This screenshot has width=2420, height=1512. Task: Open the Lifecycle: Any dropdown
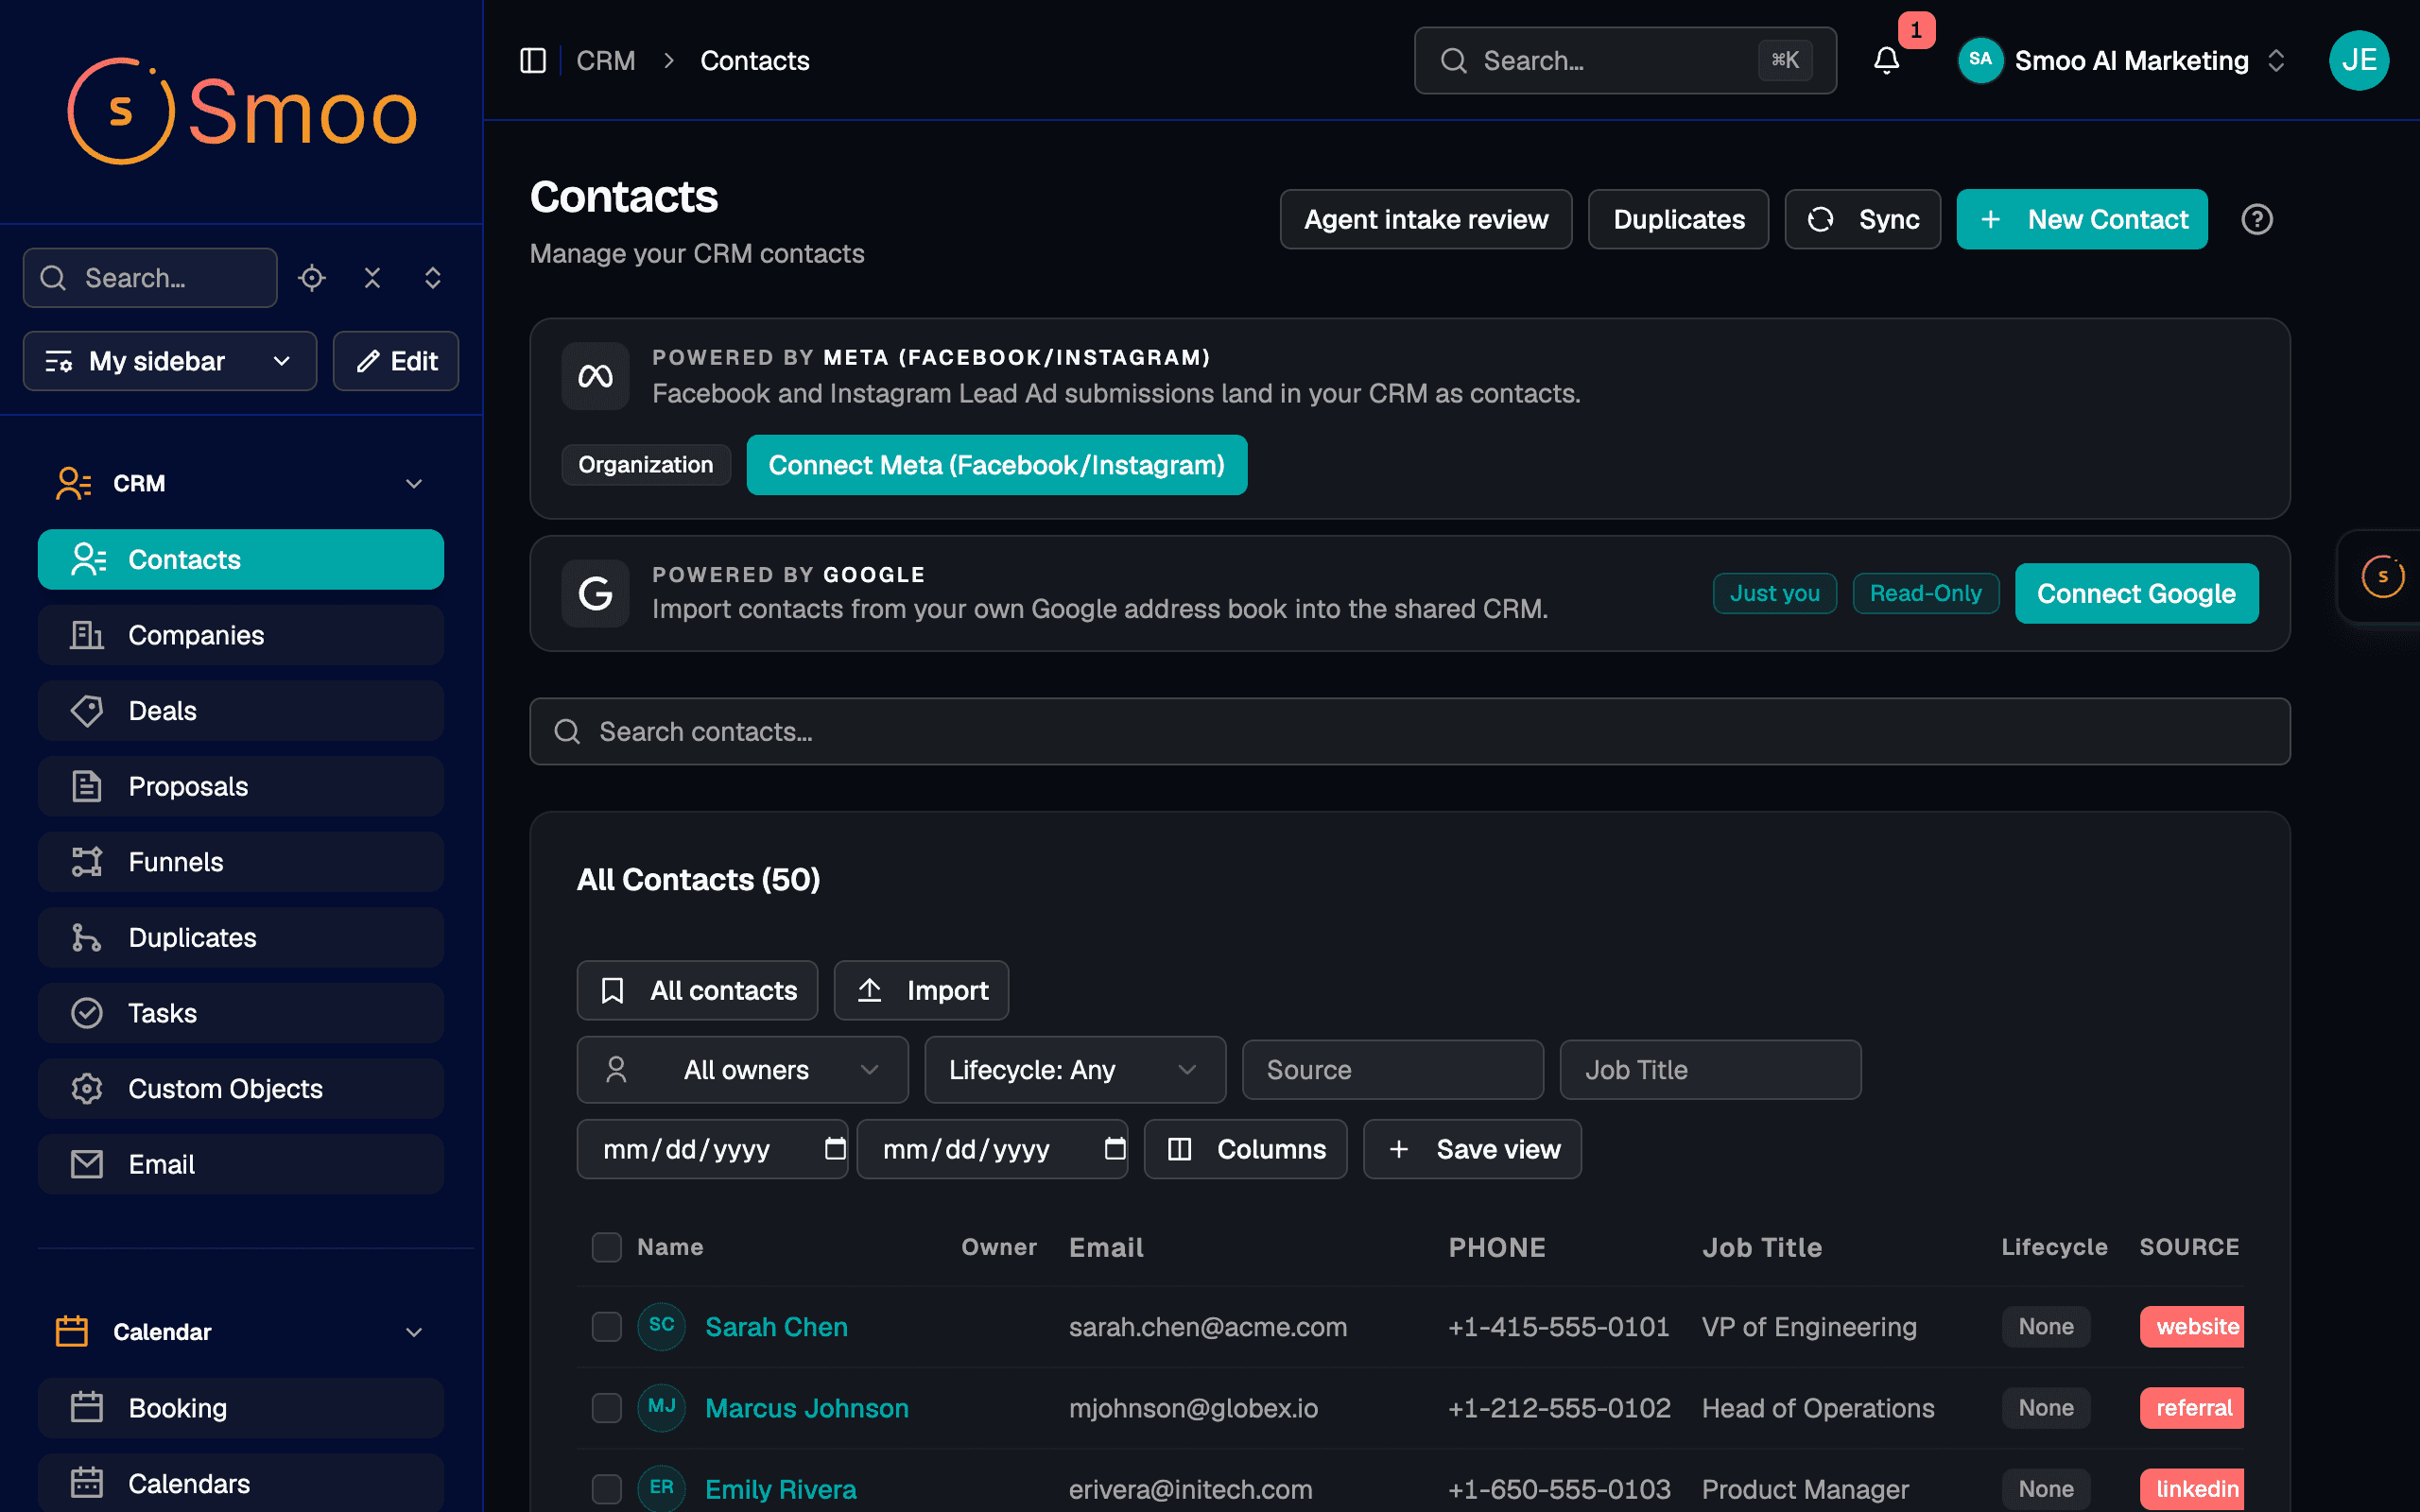click(x=1075, y=1070)
